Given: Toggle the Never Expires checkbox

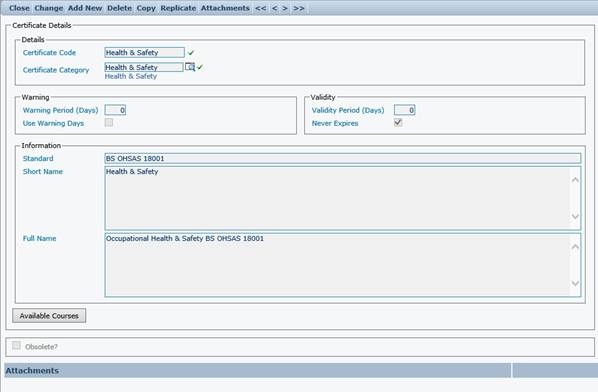Looking at the screenshot, I should coord(398,122).
